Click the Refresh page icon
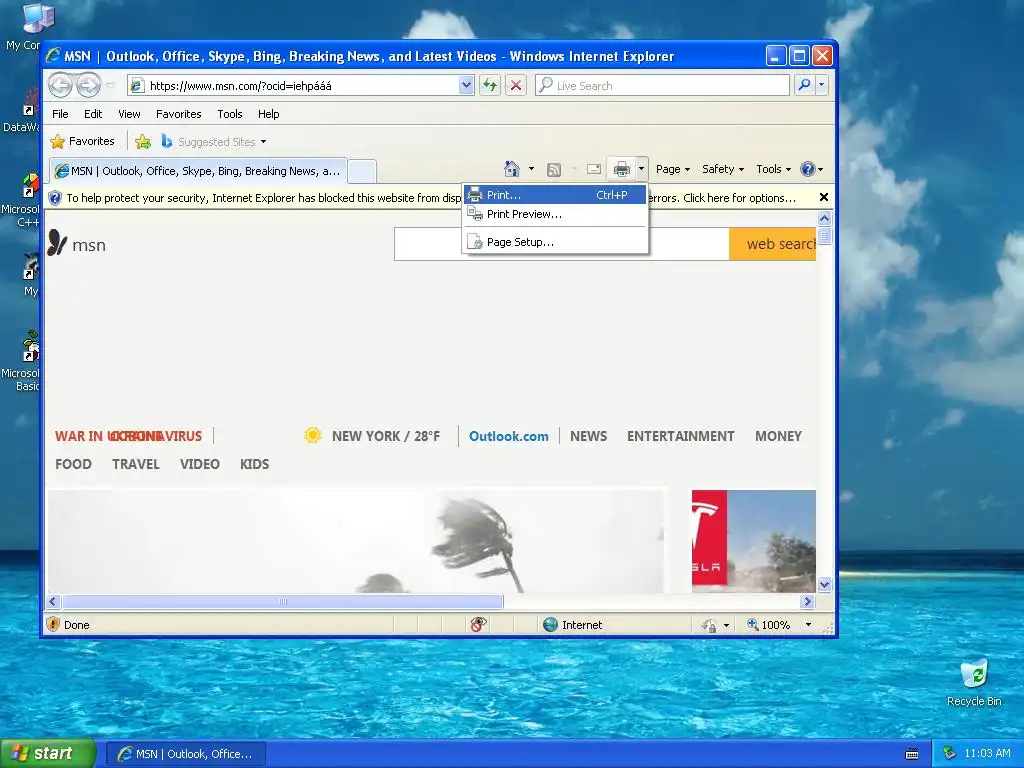The height and width of the screenshot is (768, 1024). (x=490, y=86)
